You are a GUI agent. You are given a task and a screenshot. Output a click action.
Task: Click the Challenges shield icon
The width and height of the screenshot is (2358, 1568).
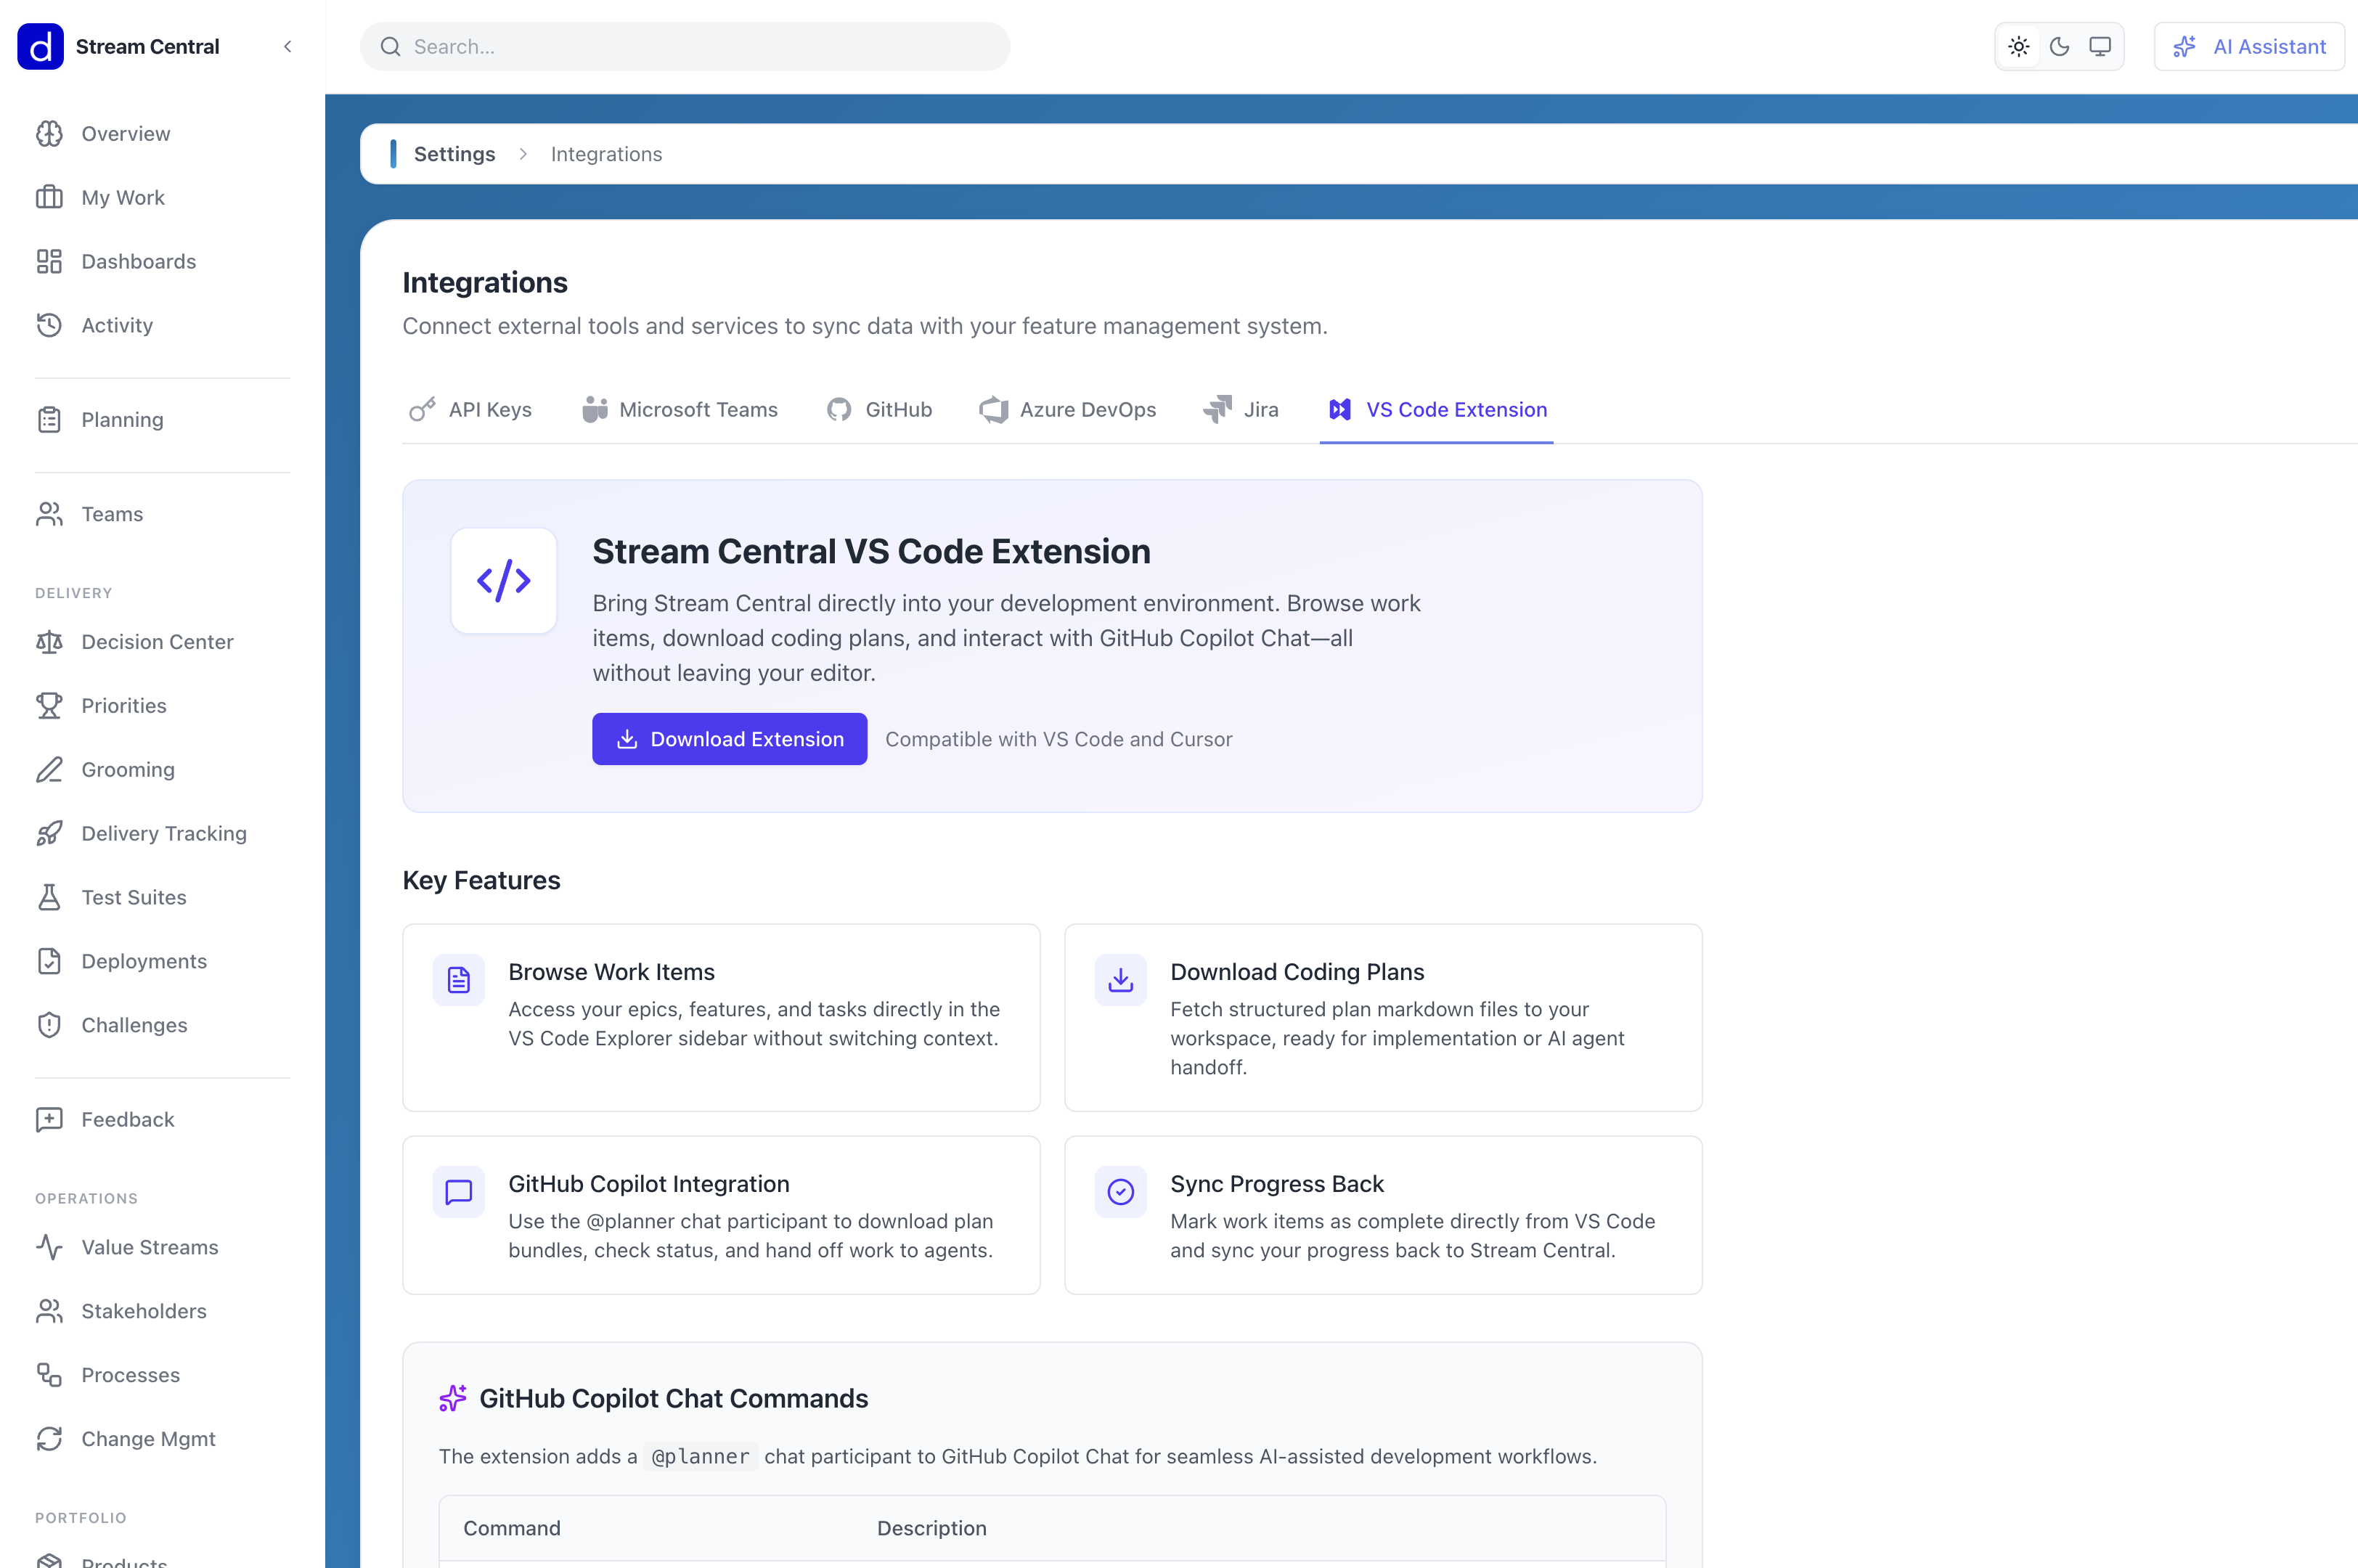(49, 1025)
